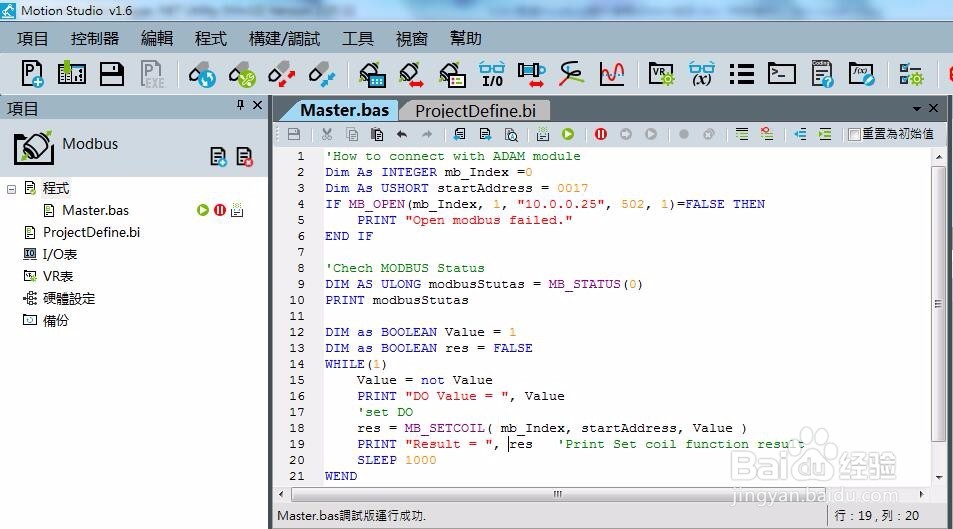Open the 控制器 menu
Screen dimensions: 953x529
point(95,39)
